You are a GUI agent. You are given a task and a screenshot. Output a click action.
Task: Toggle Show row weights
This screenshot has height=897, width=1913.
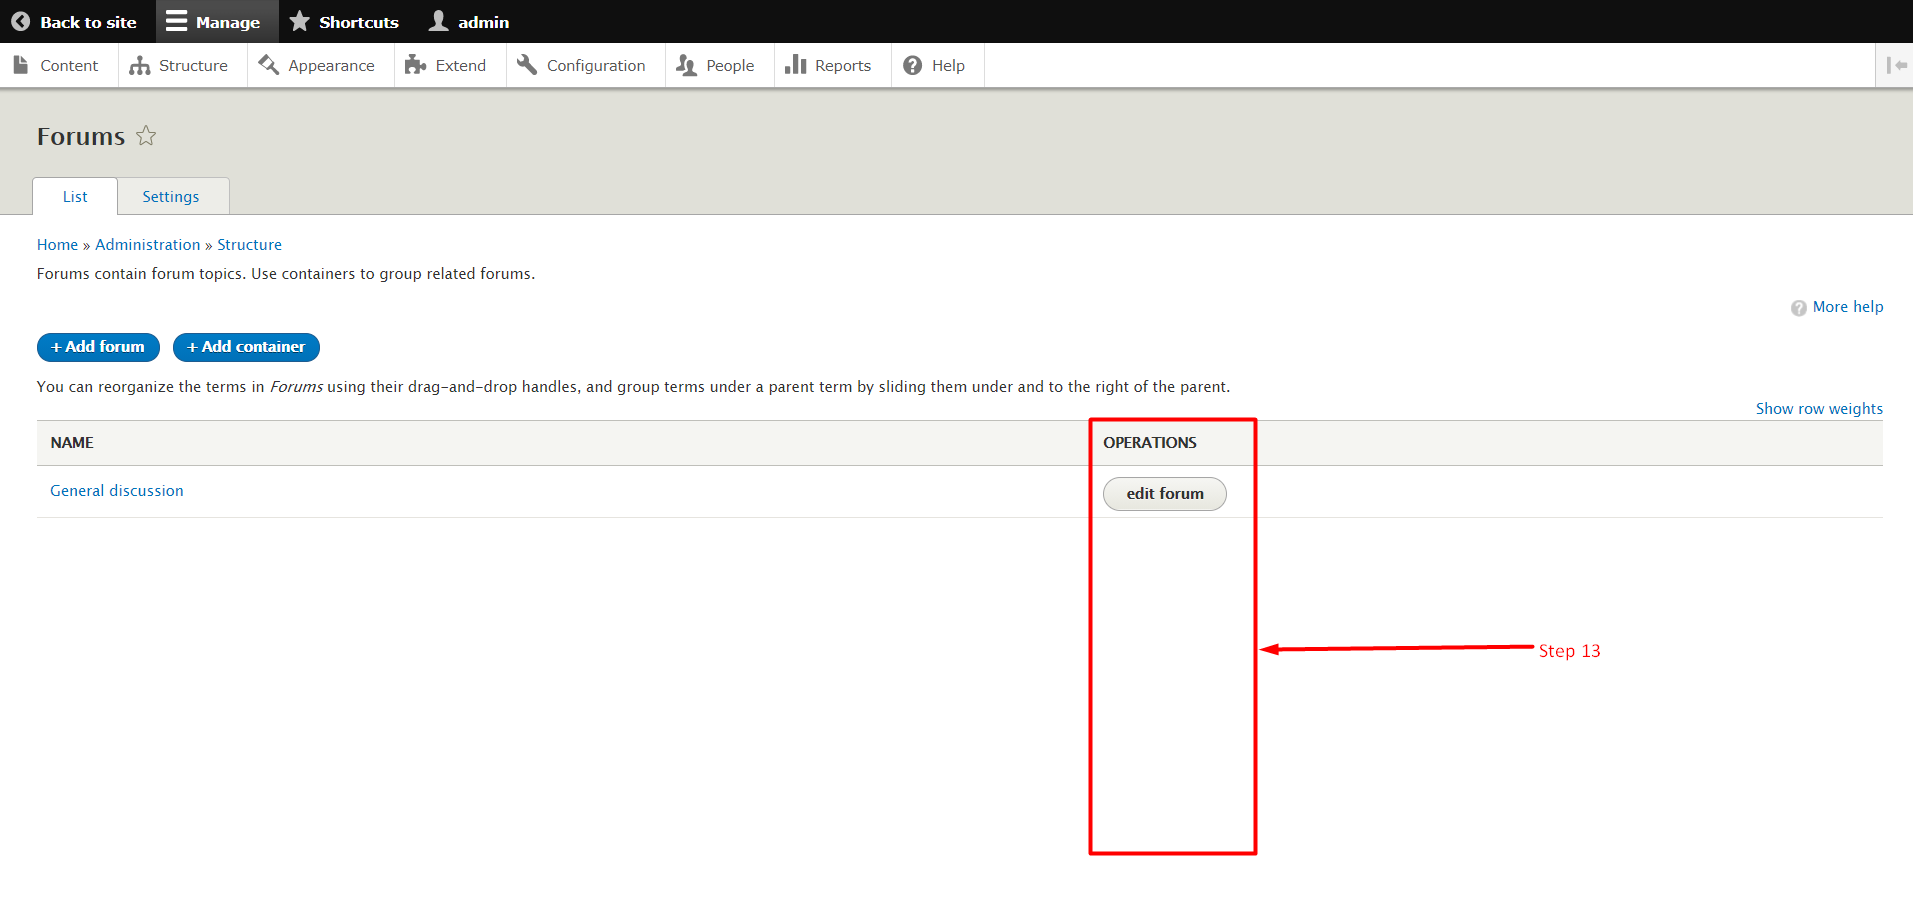click(1819, 408)
